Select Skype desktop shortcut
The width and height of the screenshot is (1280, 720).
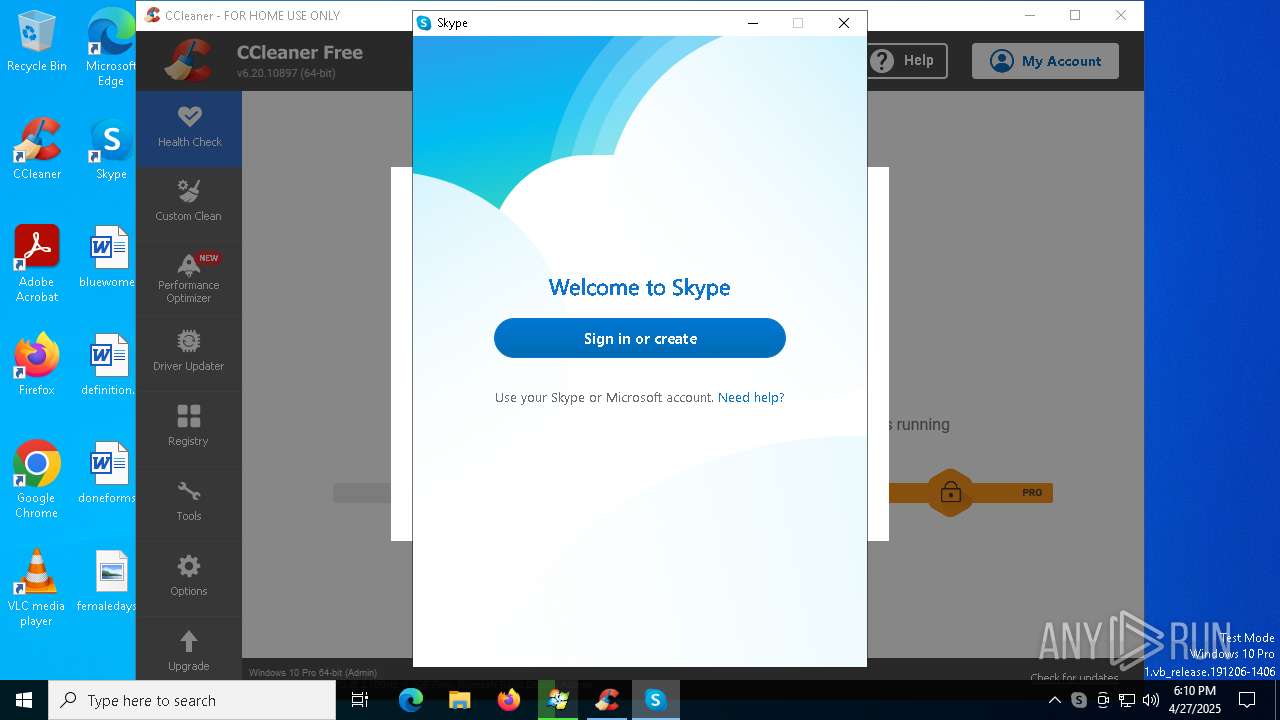tap(111, 149)
